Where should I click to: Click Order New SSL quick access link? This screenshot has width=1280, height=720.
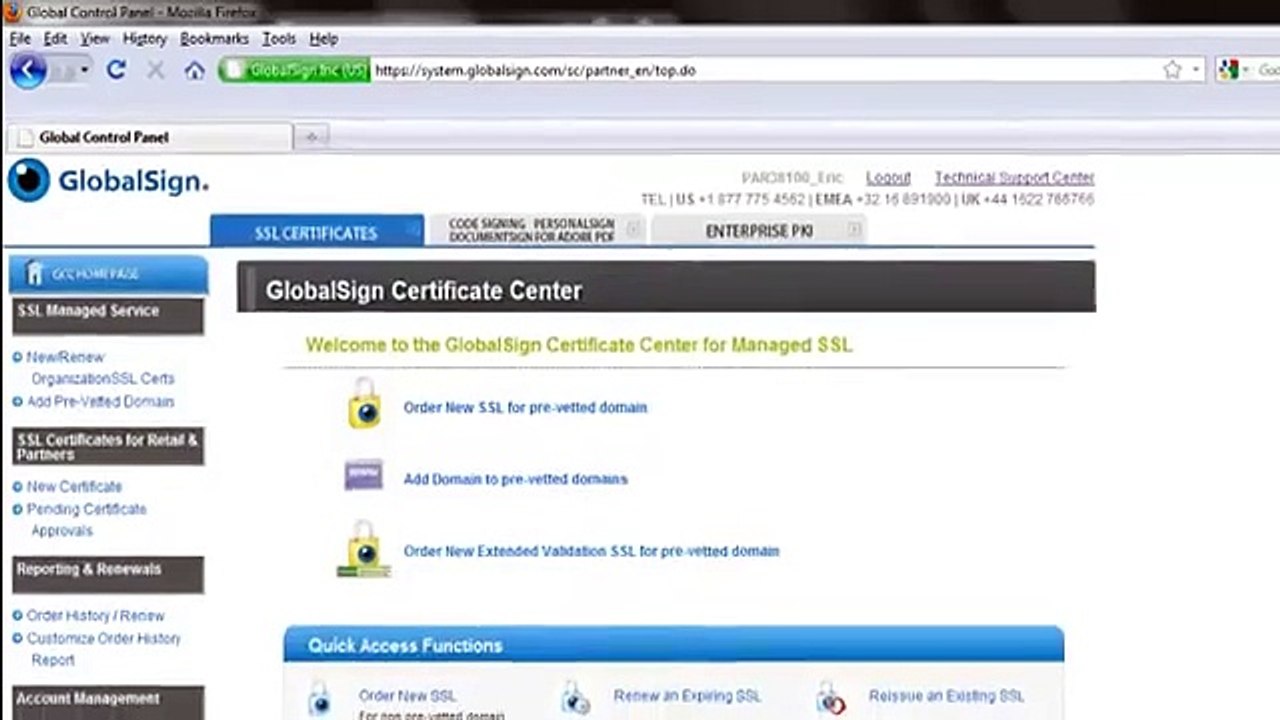(407, 696)
